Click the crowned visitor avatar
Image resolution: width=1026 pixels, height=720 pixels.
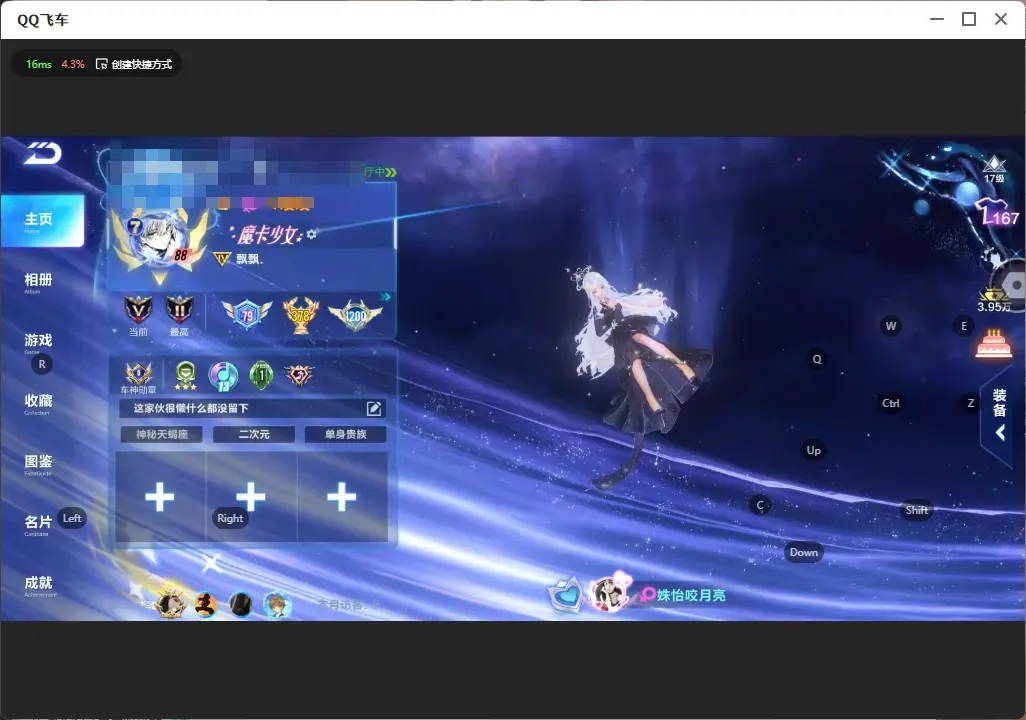[x=170, y=603]
